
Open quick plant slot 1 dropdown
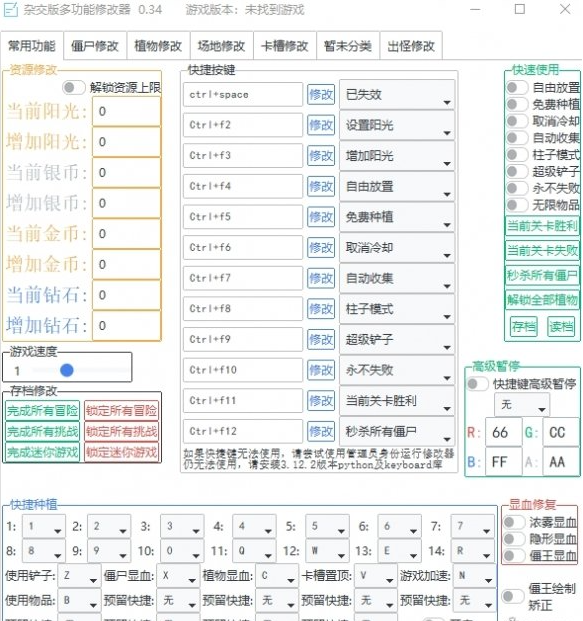click(x=44, y=526)
